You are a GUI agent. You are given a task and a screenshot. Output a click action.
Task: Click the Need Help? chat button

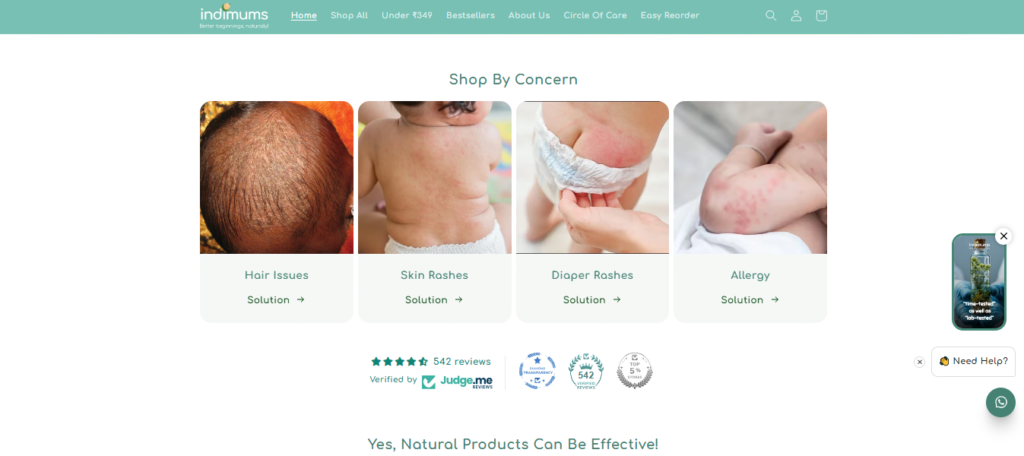pos(973,361)
